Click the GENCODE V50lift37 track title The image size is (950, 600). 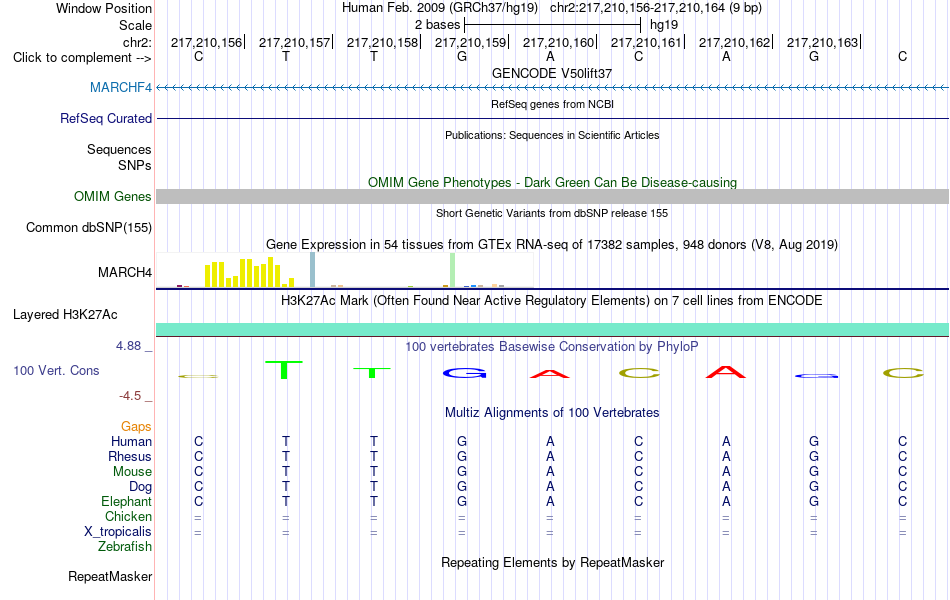[x=552, y=73]
